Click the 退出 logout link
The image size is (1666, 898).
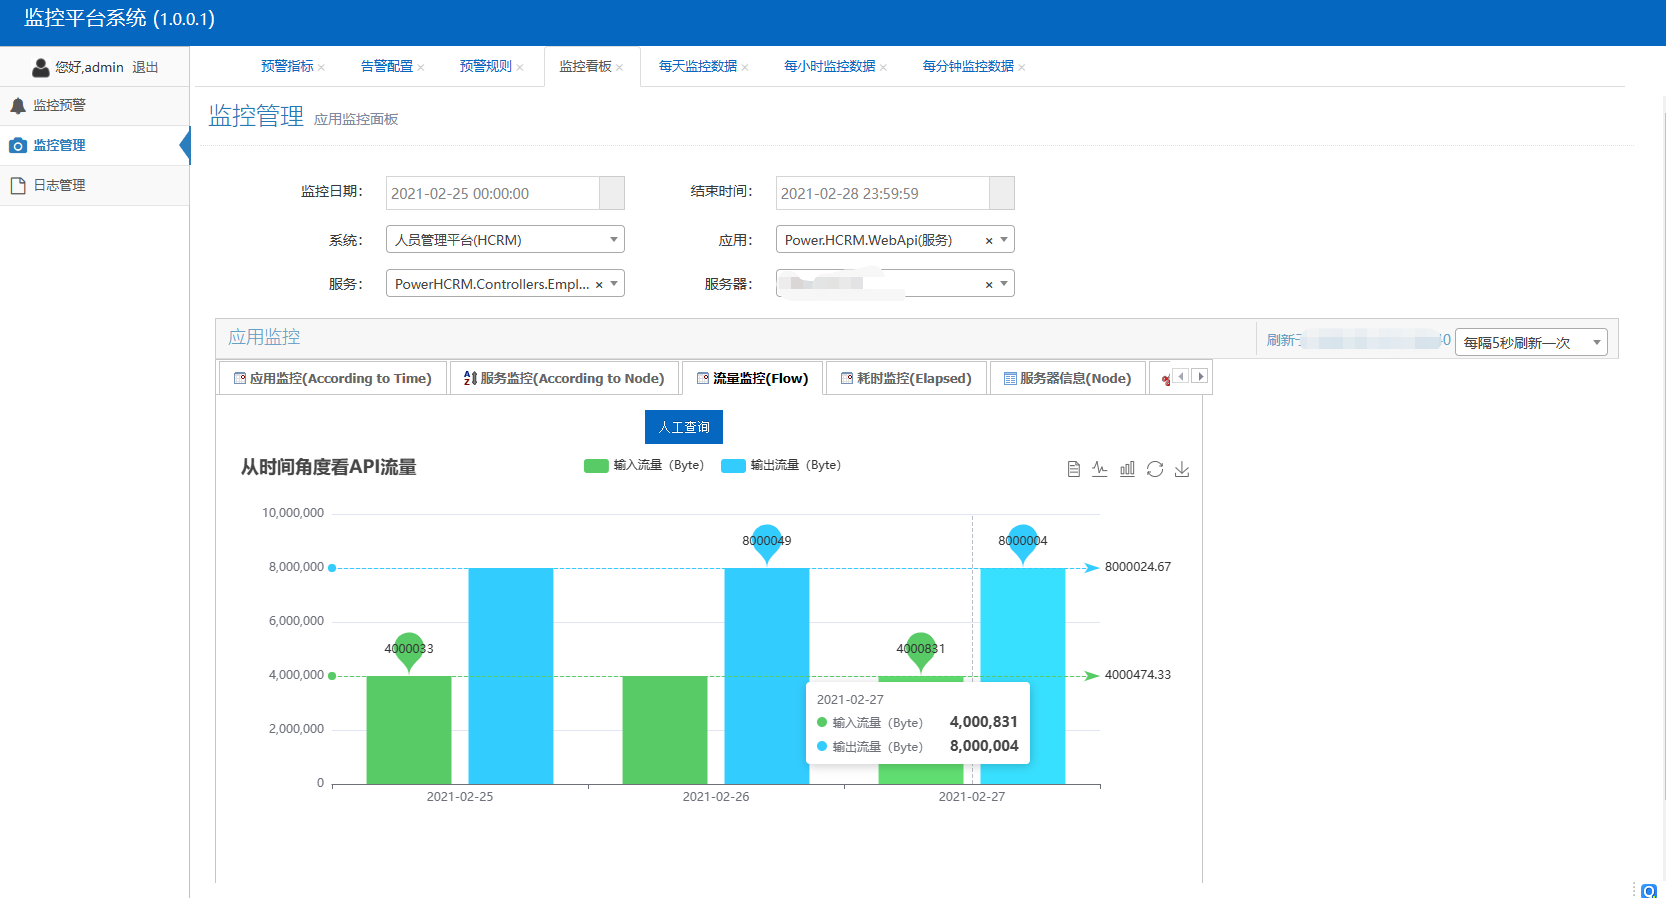145,67
